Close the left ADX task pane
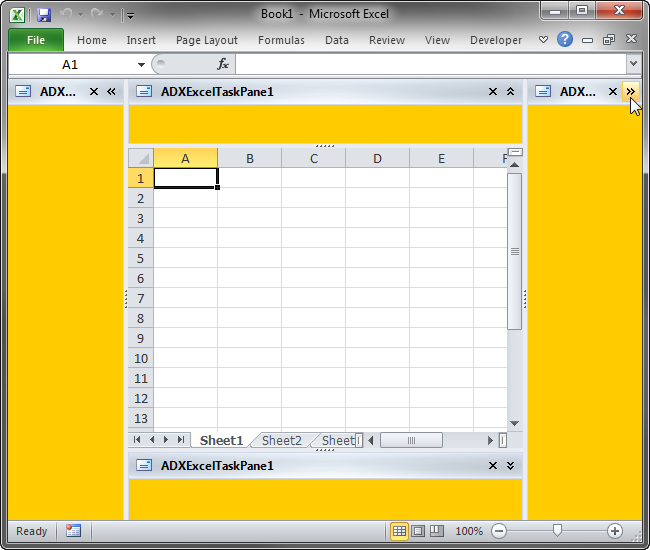 click(94, 92)
